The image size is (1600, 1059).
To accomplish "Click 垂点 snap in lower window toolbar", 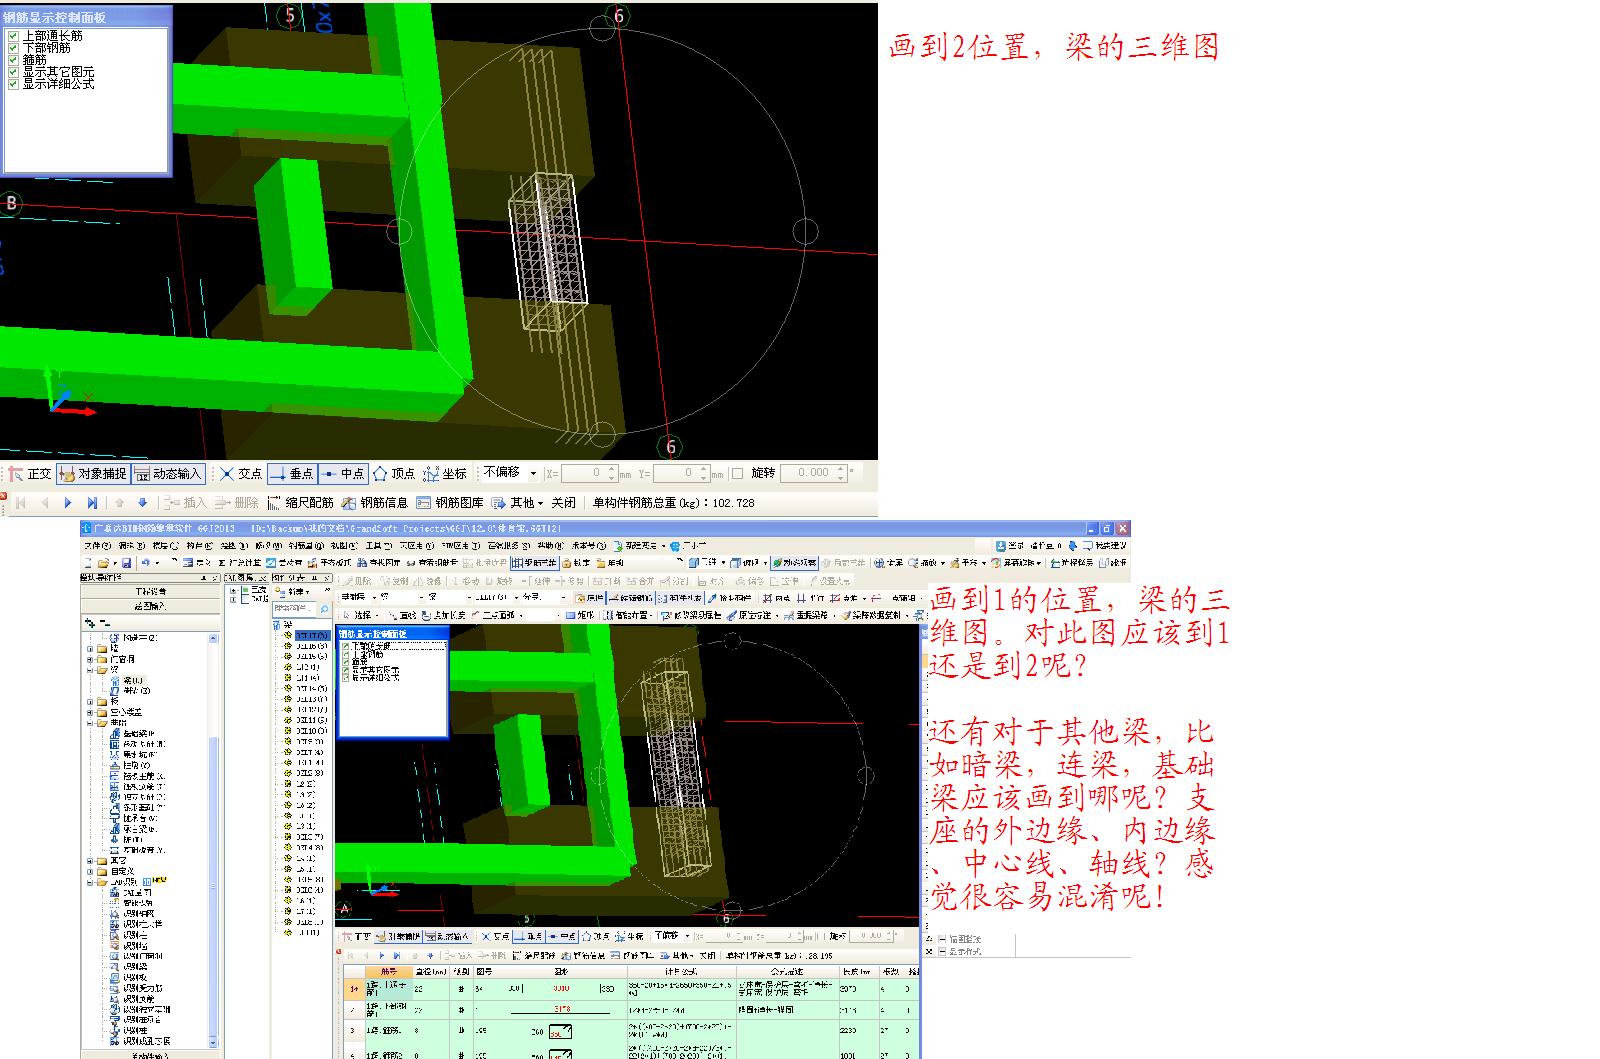I will 530,937.
